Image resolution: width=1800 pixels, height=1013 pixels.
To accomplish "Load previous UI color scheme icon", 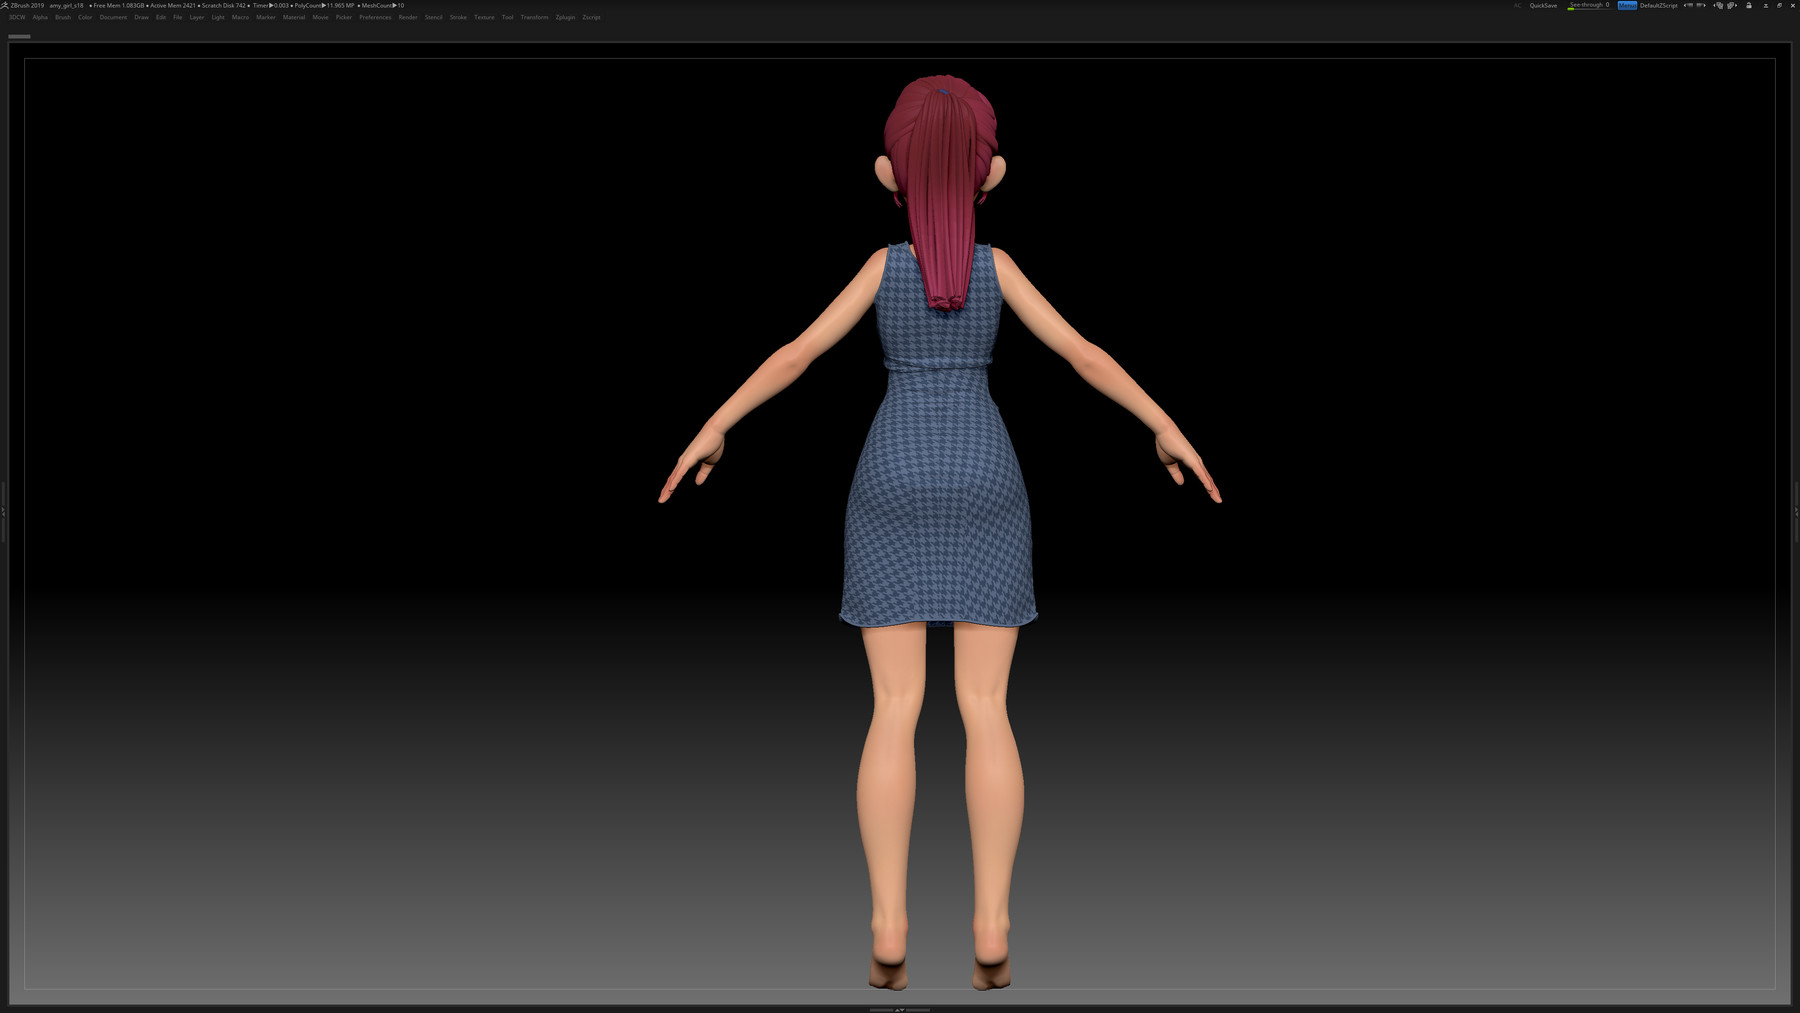I will coord(1719,5).
